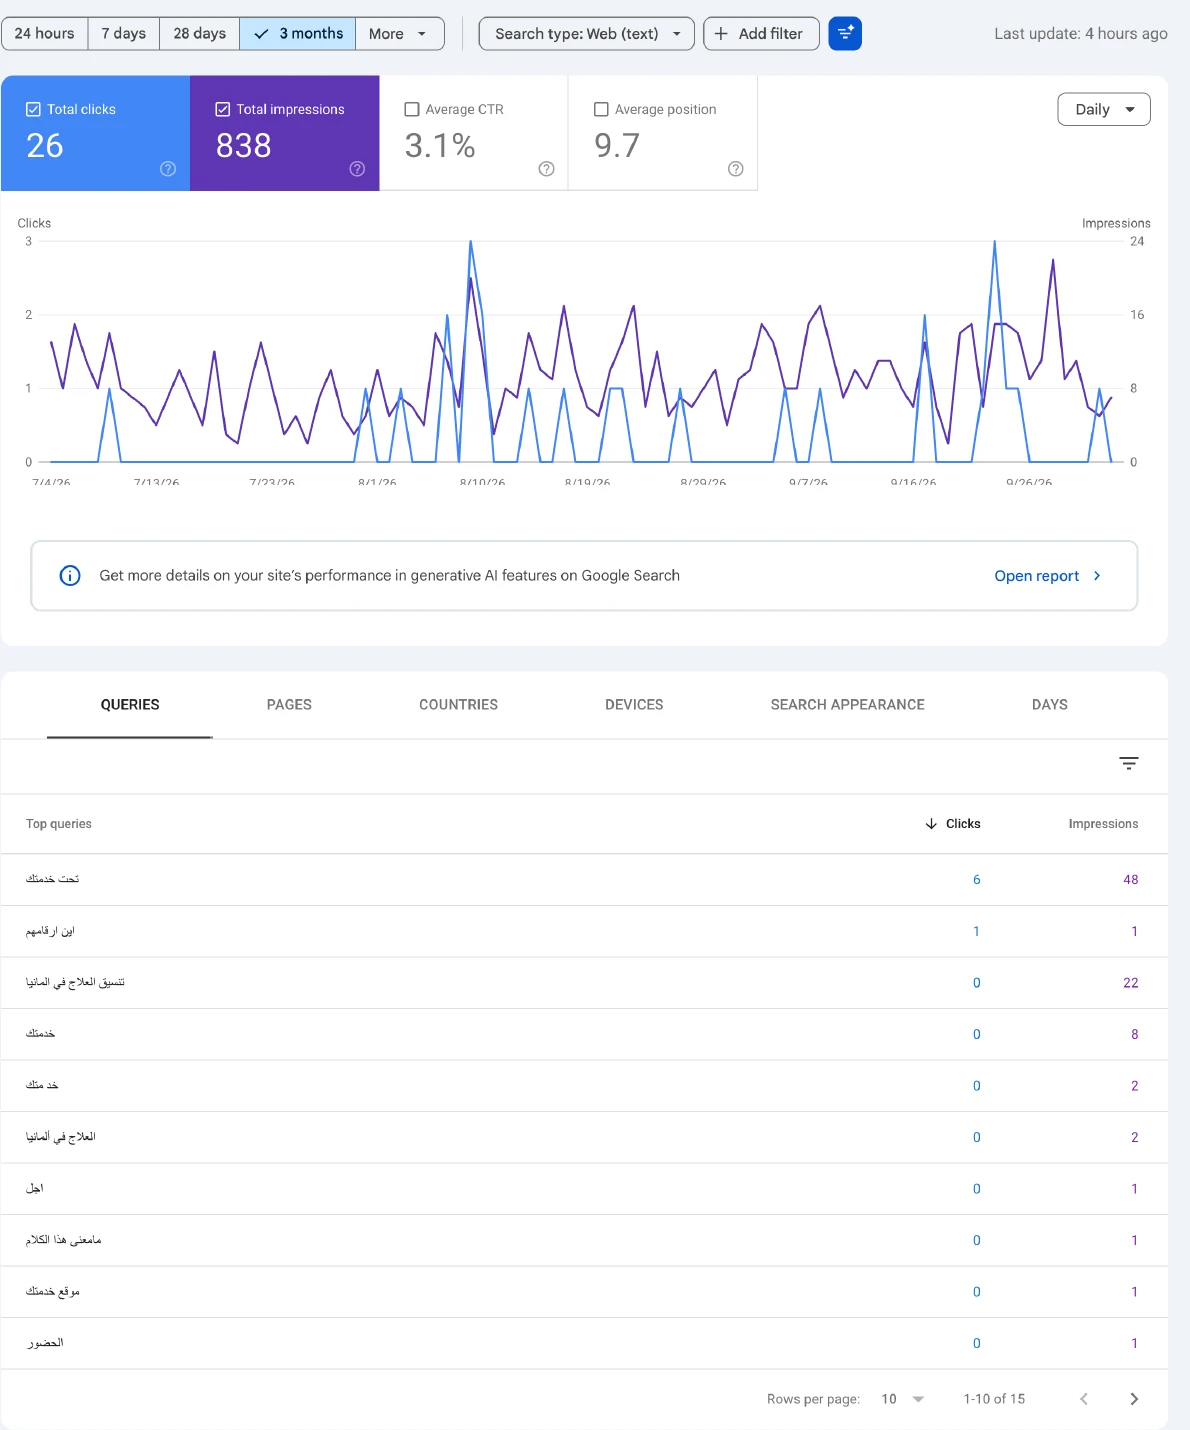
Task: Click the 48 impressions value
Action: [x=1131, y=880]
